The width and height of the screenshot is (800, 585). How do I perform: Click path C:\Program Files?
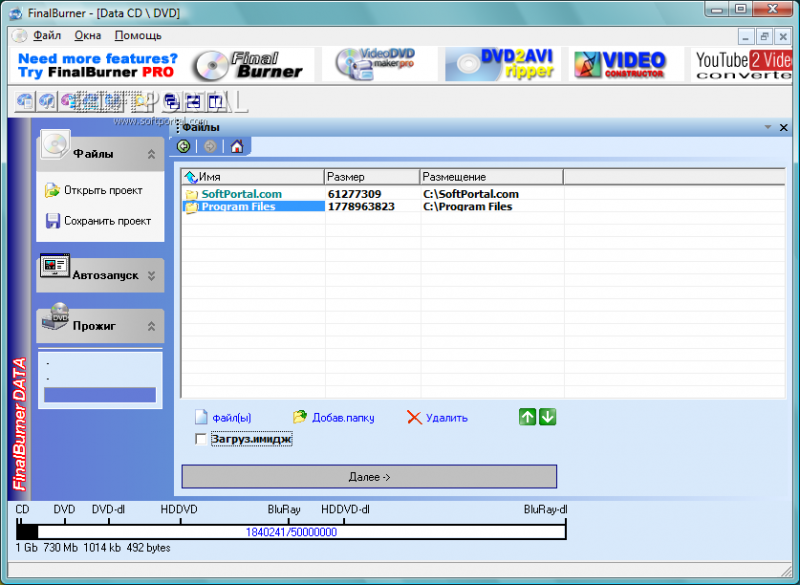(x=467, y=207)
